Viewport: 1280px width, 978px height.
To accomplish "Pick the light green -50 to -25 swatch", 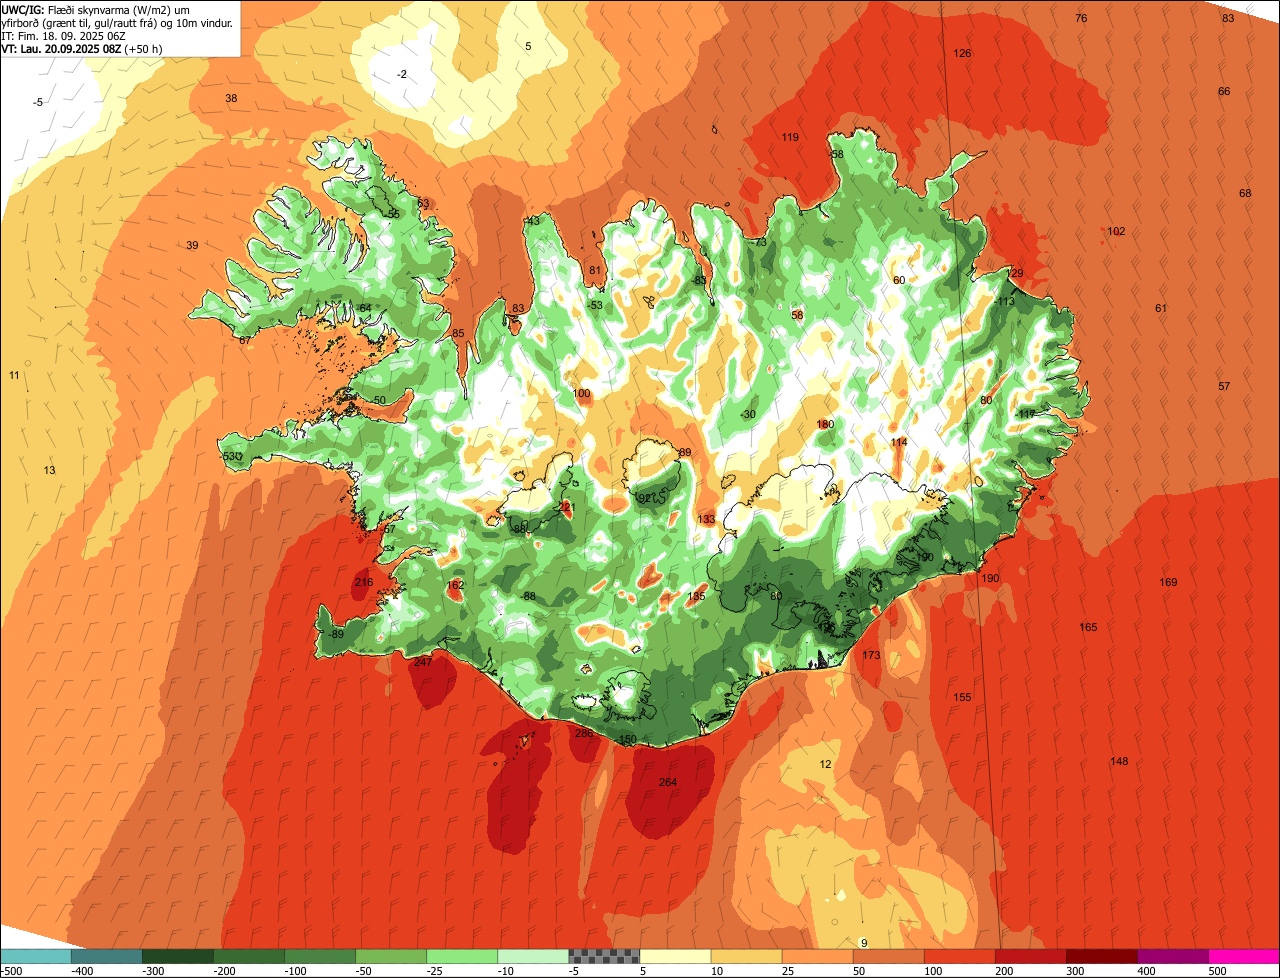I will 391,956.
